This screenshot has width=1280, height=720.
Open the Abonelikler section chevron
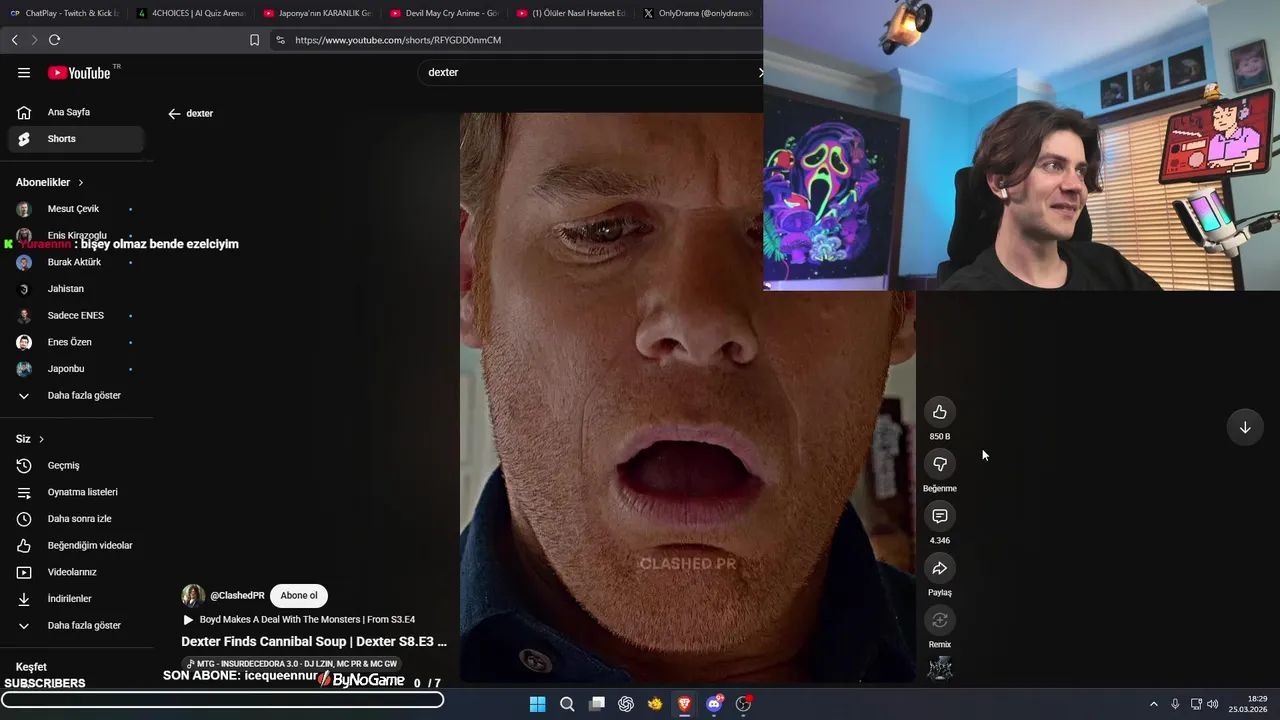pos(81,182)
